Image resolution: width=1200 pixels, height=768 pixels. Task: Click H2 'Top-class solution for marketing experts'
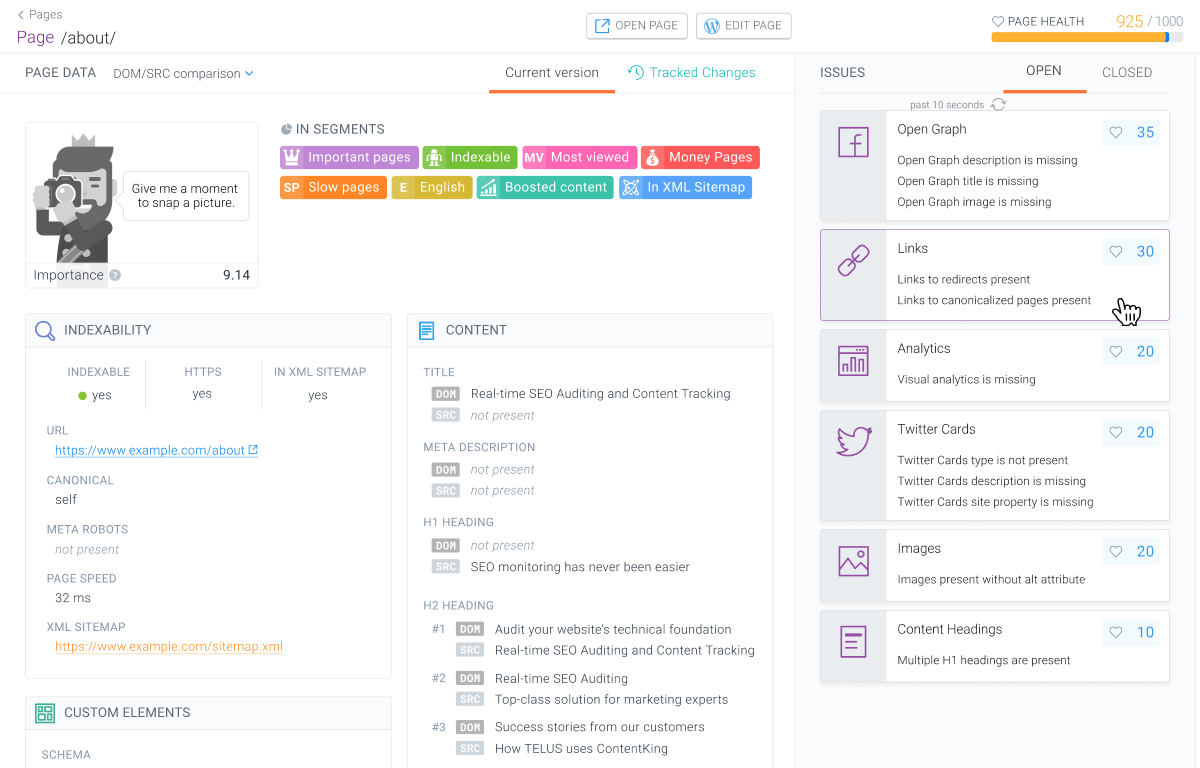coord(611,699)
